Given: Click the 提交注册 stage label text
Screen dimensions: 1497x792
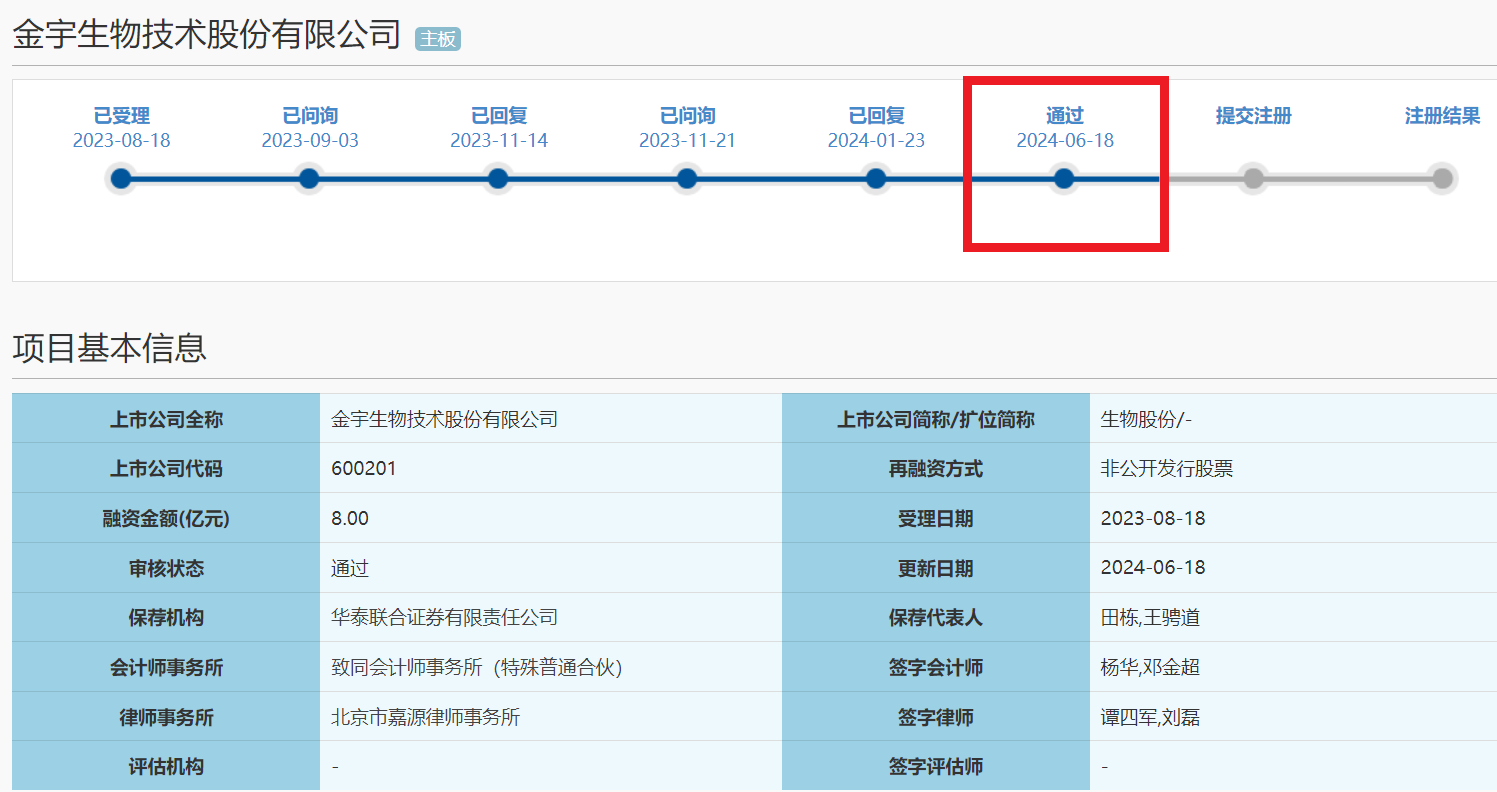Looking at the screenshot, I should (x=1253, y=115).
